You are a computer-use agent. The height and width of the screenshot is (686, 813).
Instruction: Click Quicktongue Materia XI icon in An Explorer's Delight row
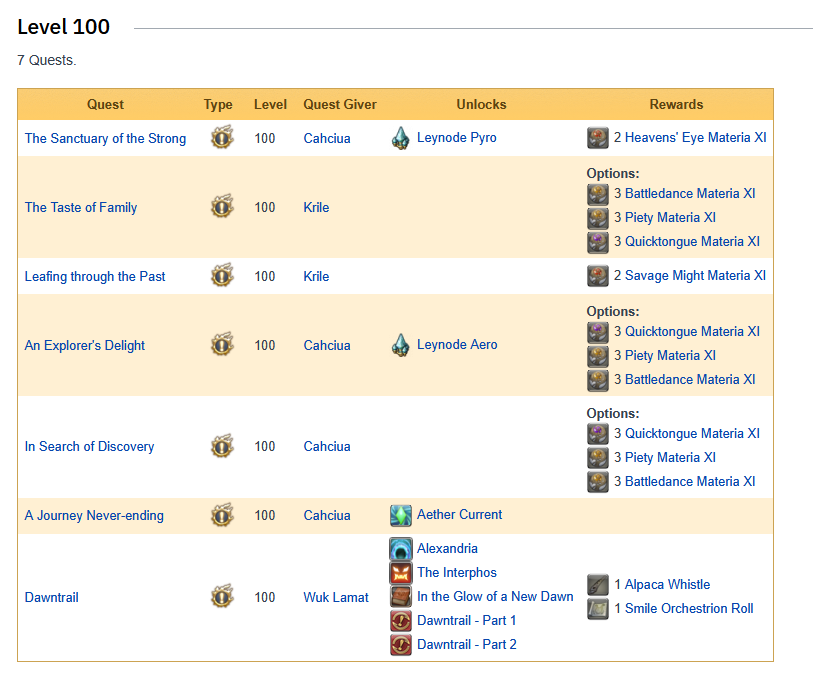598,332
